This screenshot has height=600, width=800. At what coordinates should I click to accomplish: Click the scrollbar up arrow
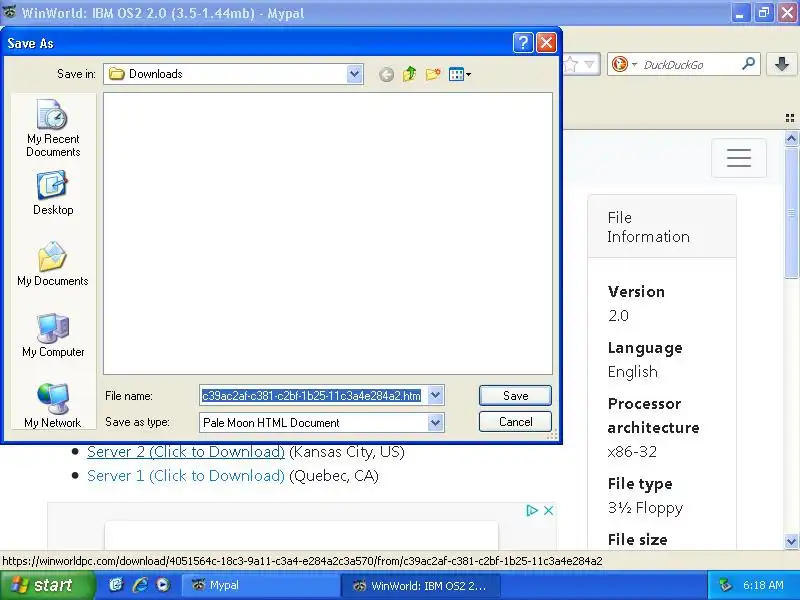pyautogui.click(x=791, y=138)
